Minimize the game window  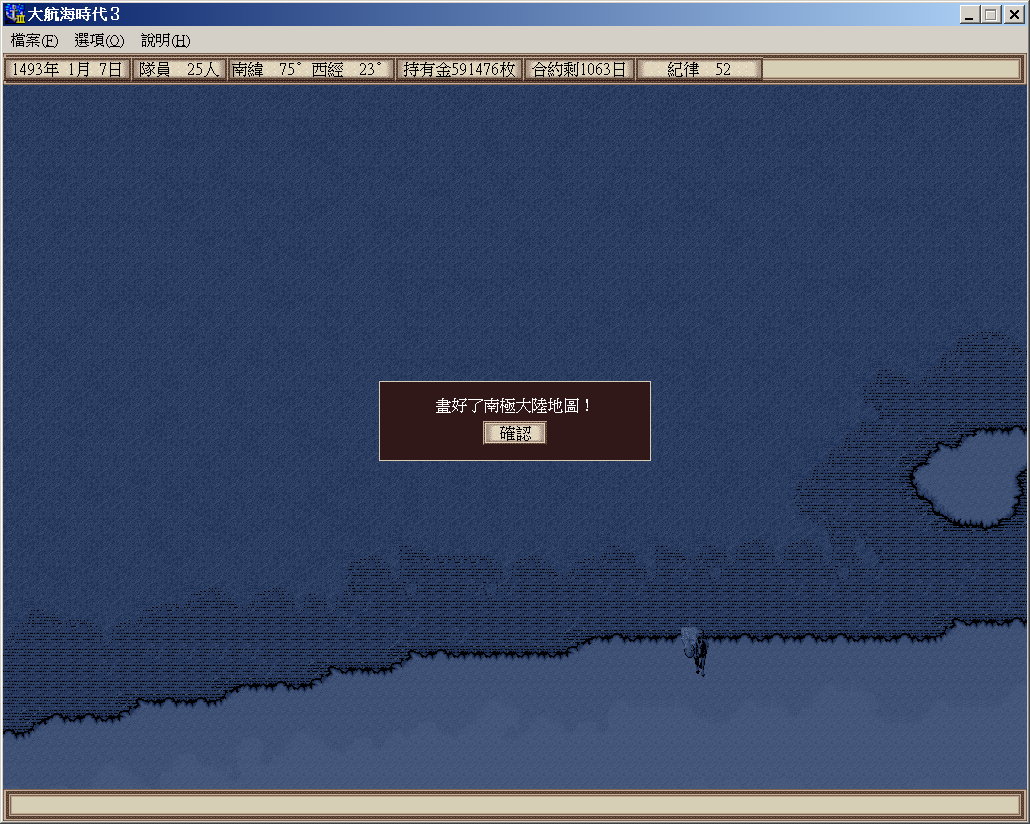click(969, 15)
